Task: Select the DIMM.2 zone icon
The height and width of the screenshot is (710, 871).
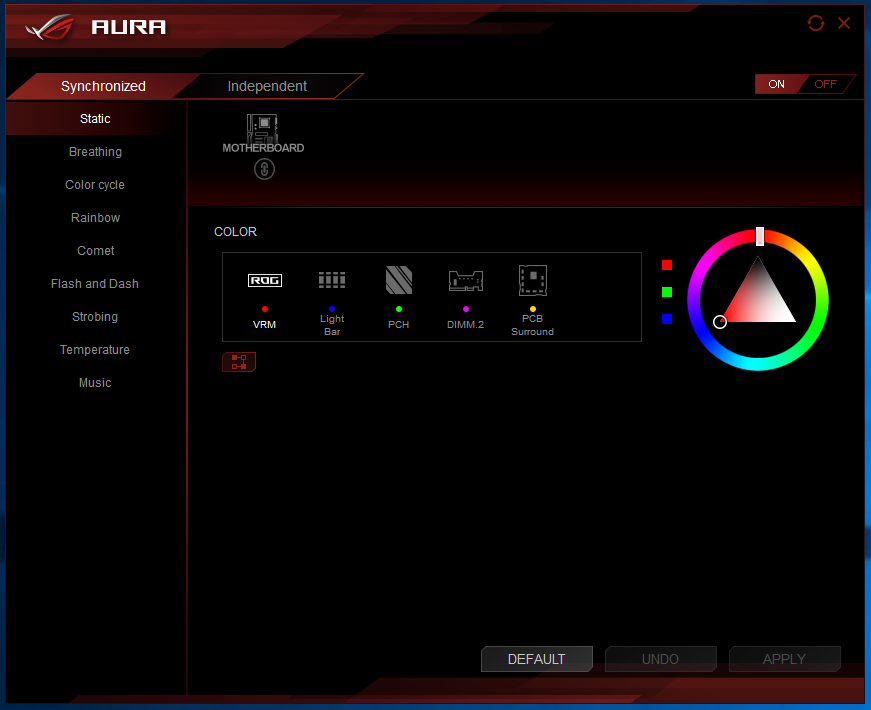Action: pyautogui.click(x=465, y=281)
